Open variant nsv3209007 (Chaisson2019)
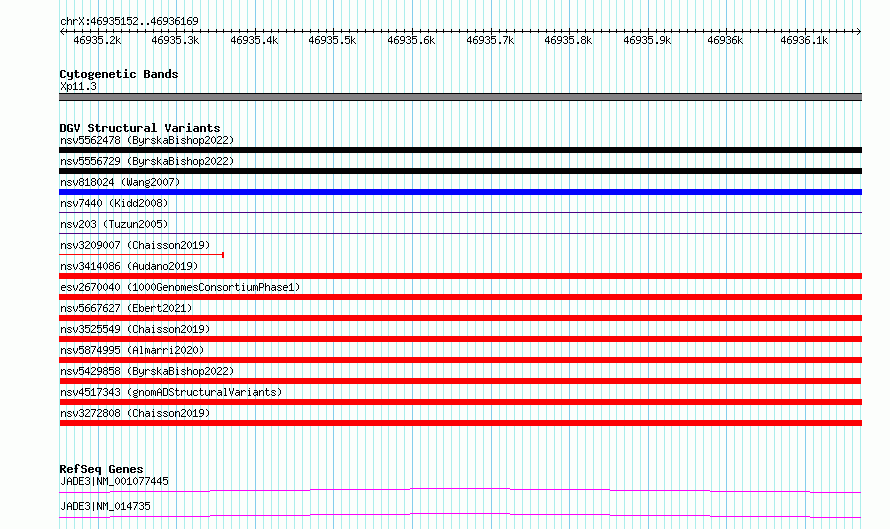890x529 pixels. [135, 245]
